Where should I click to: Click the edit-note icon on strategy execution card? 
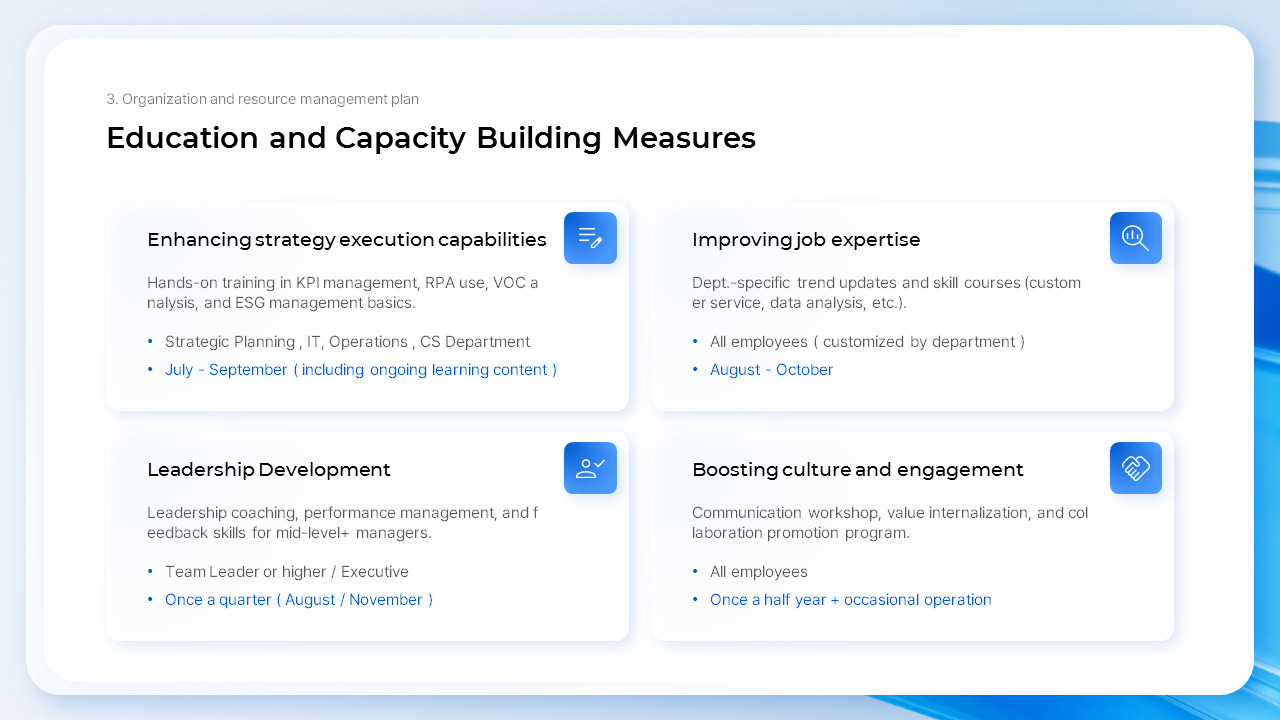point(590,238)
